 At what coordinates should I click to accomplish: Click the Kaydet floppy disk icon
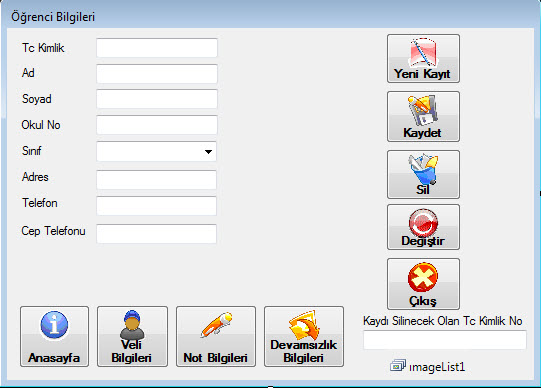coord(423,110)
